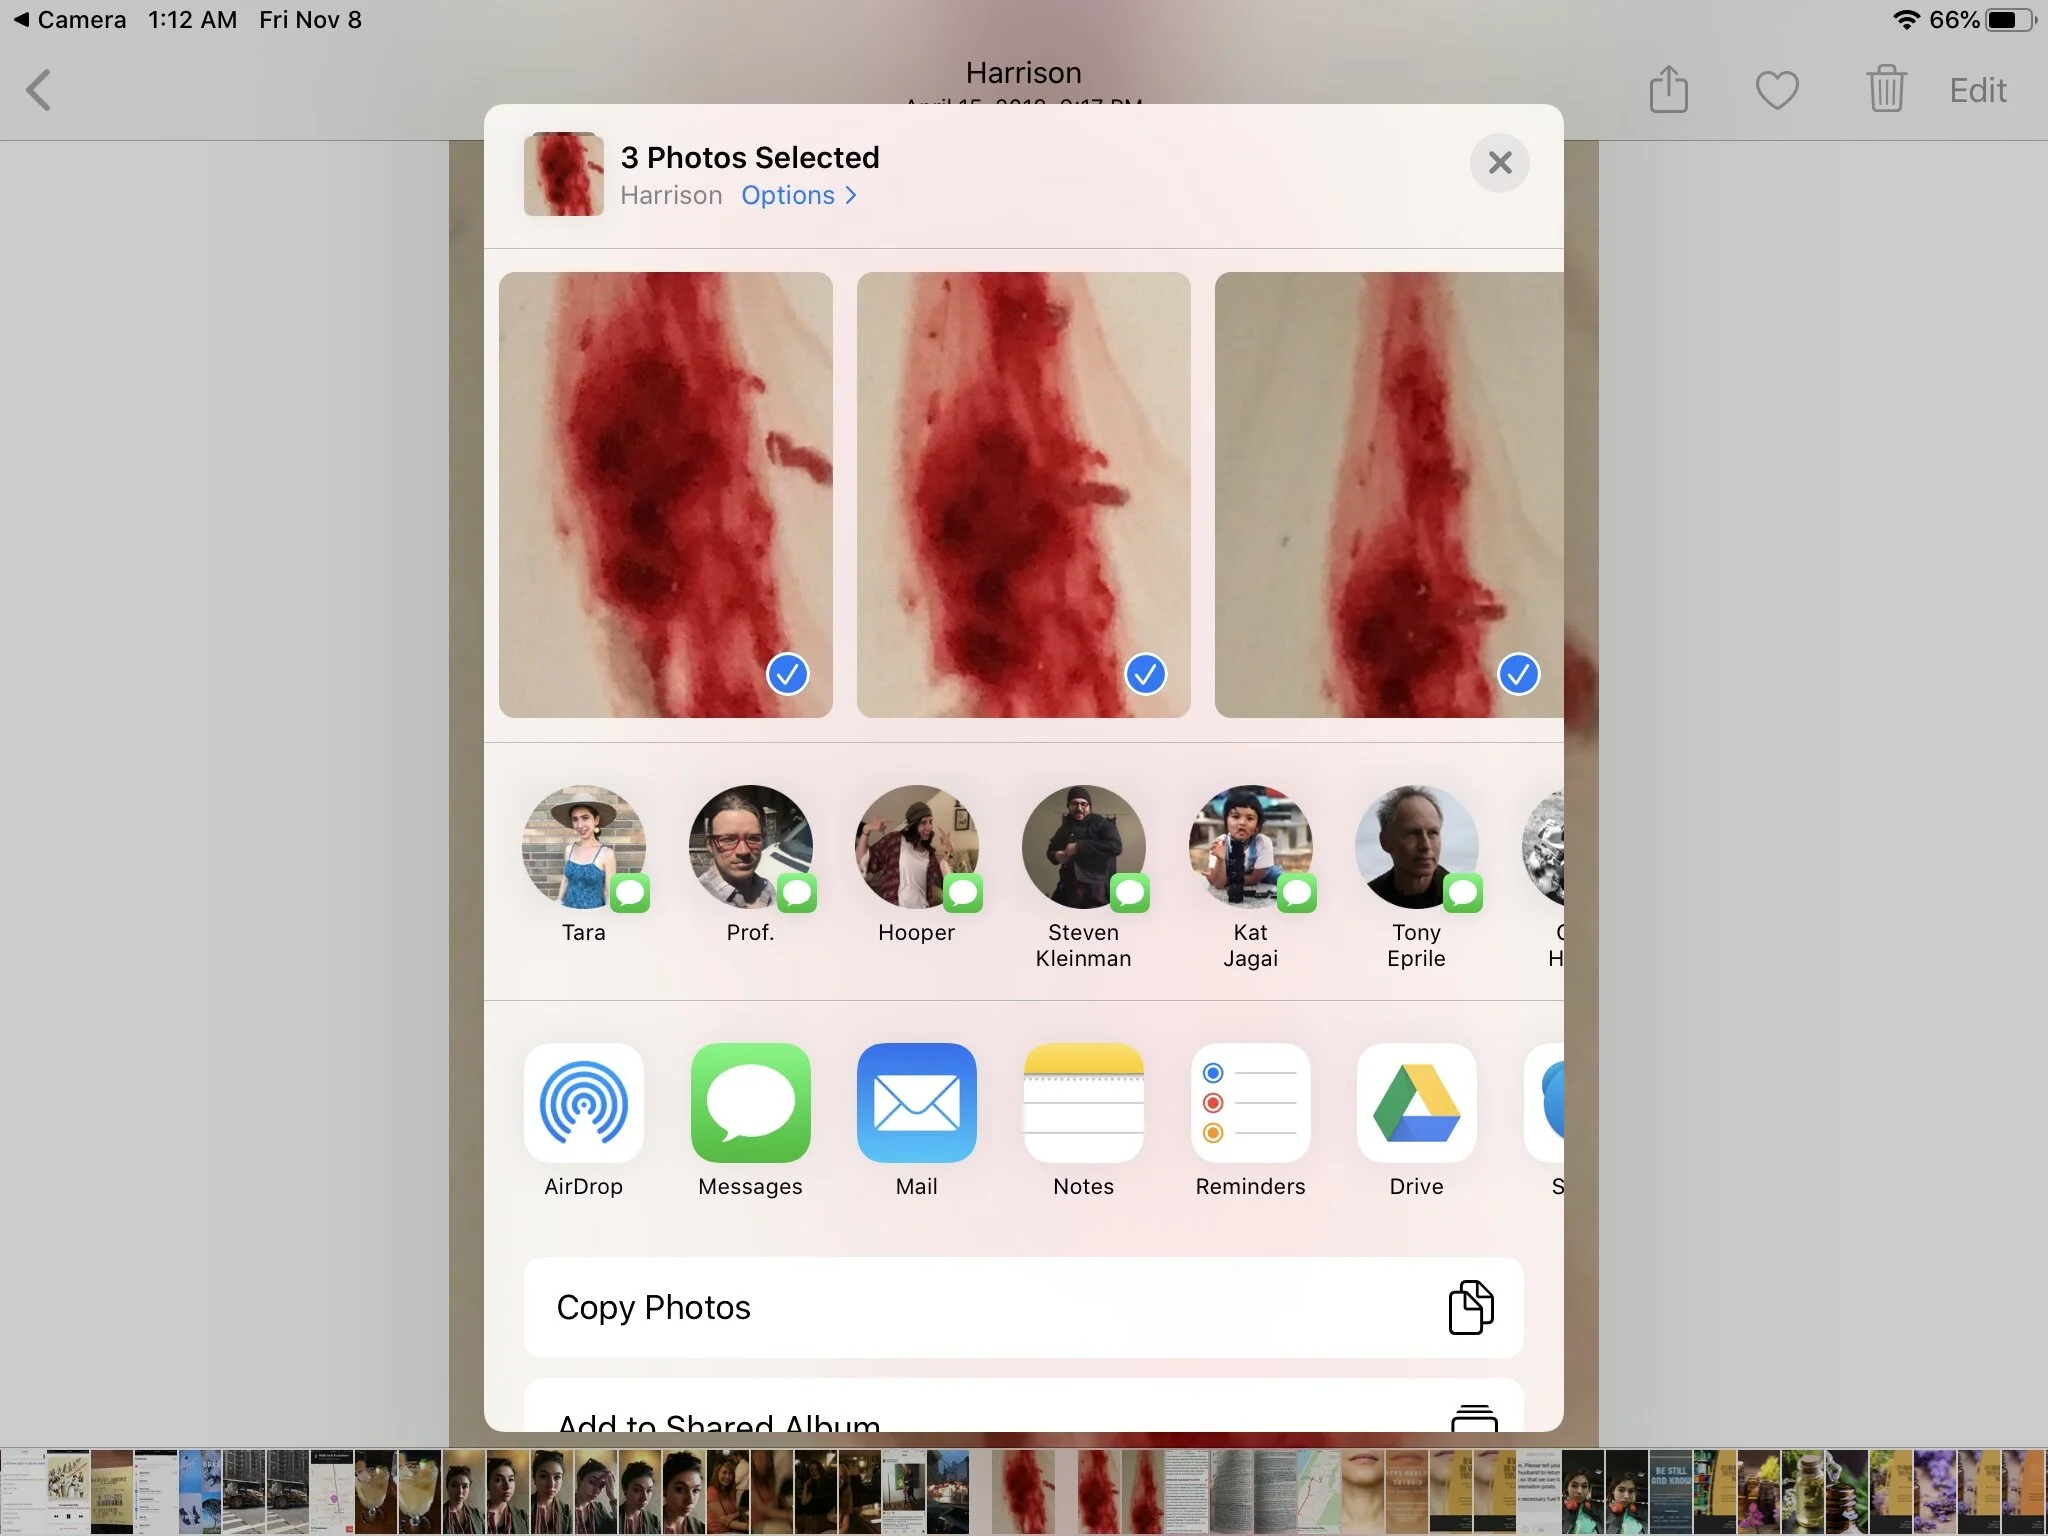2048x1536 pixels.
Task: Tap the Edit button
Action: click(1977, 91)
